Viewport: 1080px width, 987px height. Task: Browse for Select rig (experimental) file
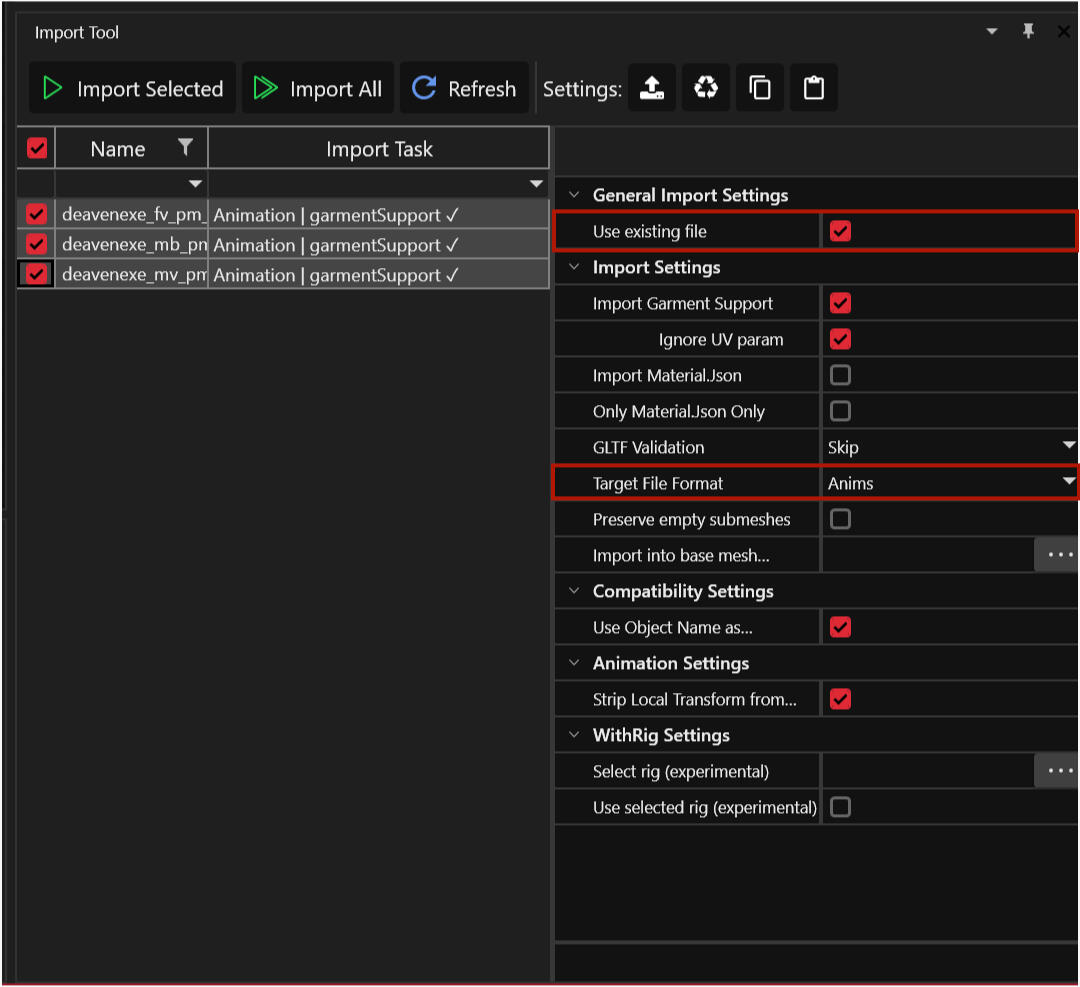pos(1056,771)
